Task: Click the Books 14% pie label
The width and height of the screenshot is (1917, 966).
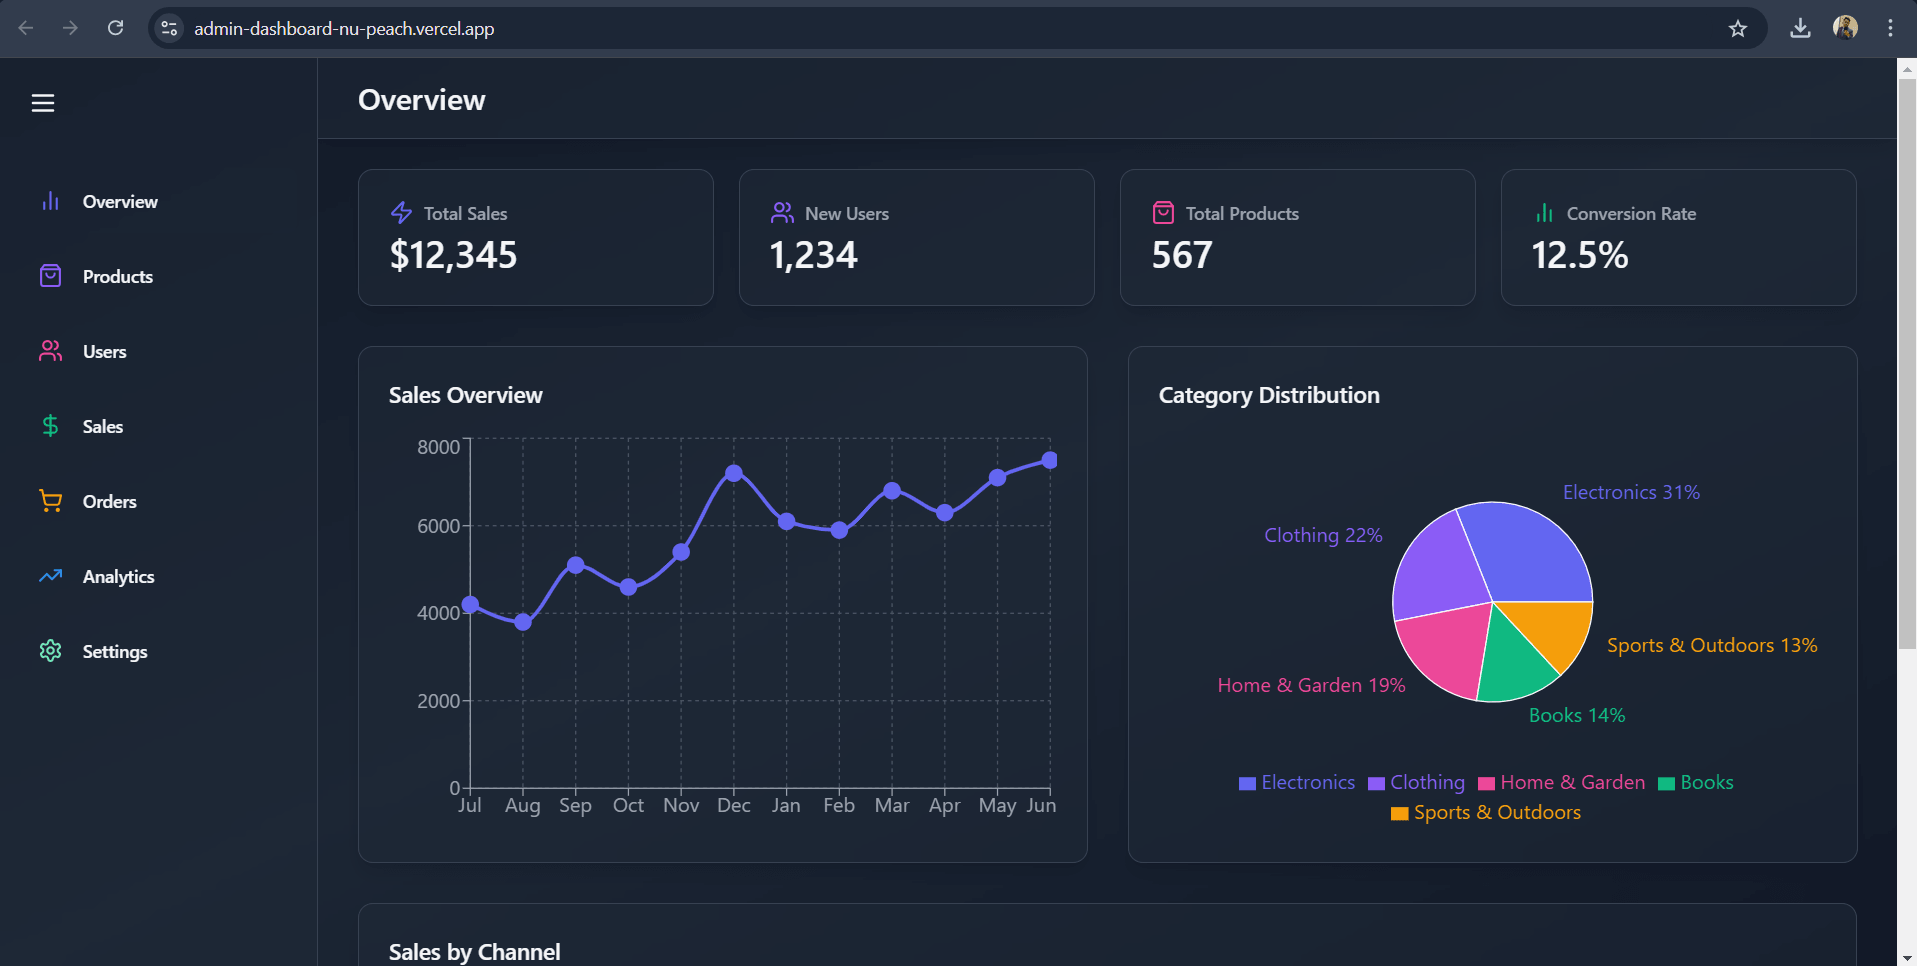Action: click(1577, 715)
